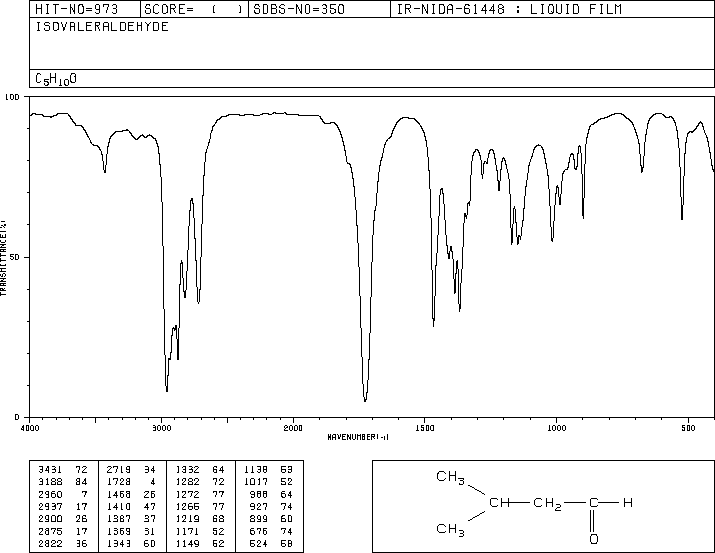Click the 100 transmittance axis label
Screen dimensions: 715x553
pyautogui.click(x=12, y=97)
